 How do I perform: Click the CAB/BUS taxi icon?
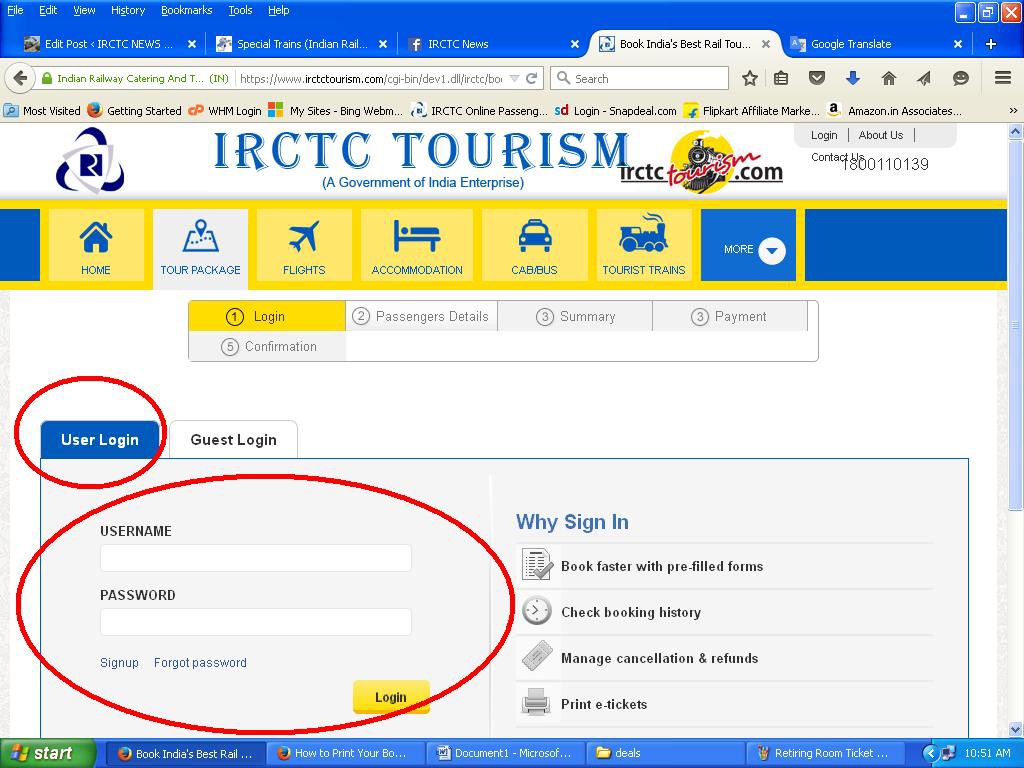(534, 237)
